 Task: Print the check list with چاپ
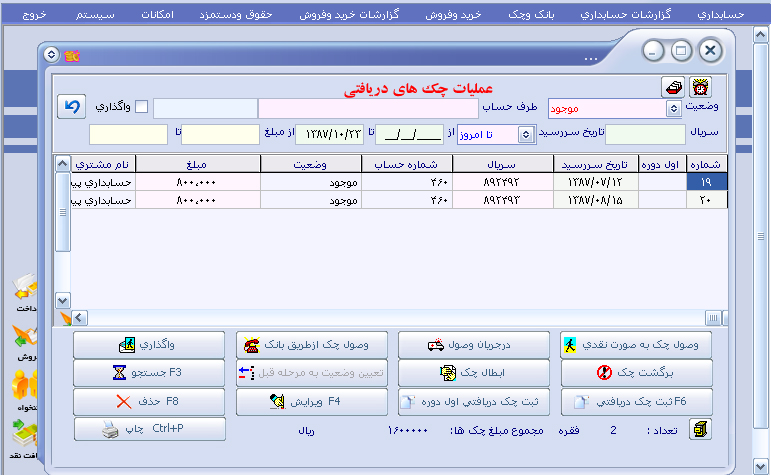click(150, 430)
